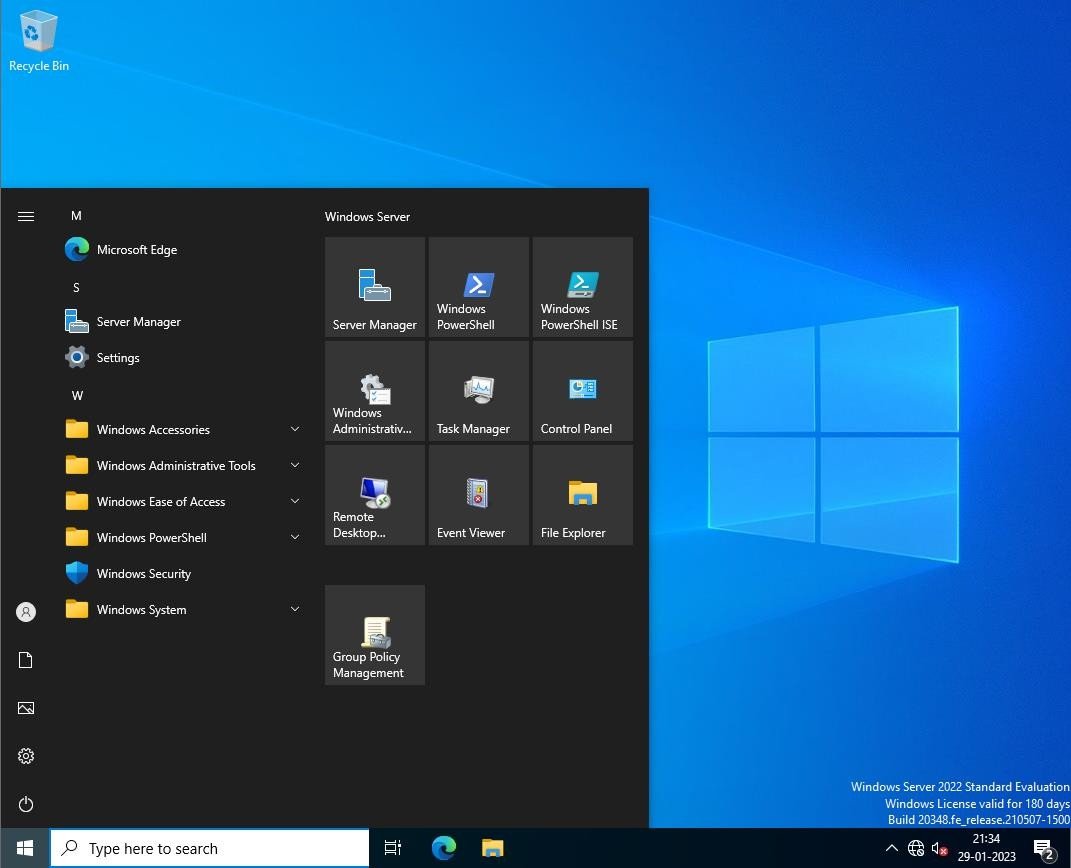Open File Explorer from the taskbar
Screen dimensions: 1071x868
(x=492, y=848)
